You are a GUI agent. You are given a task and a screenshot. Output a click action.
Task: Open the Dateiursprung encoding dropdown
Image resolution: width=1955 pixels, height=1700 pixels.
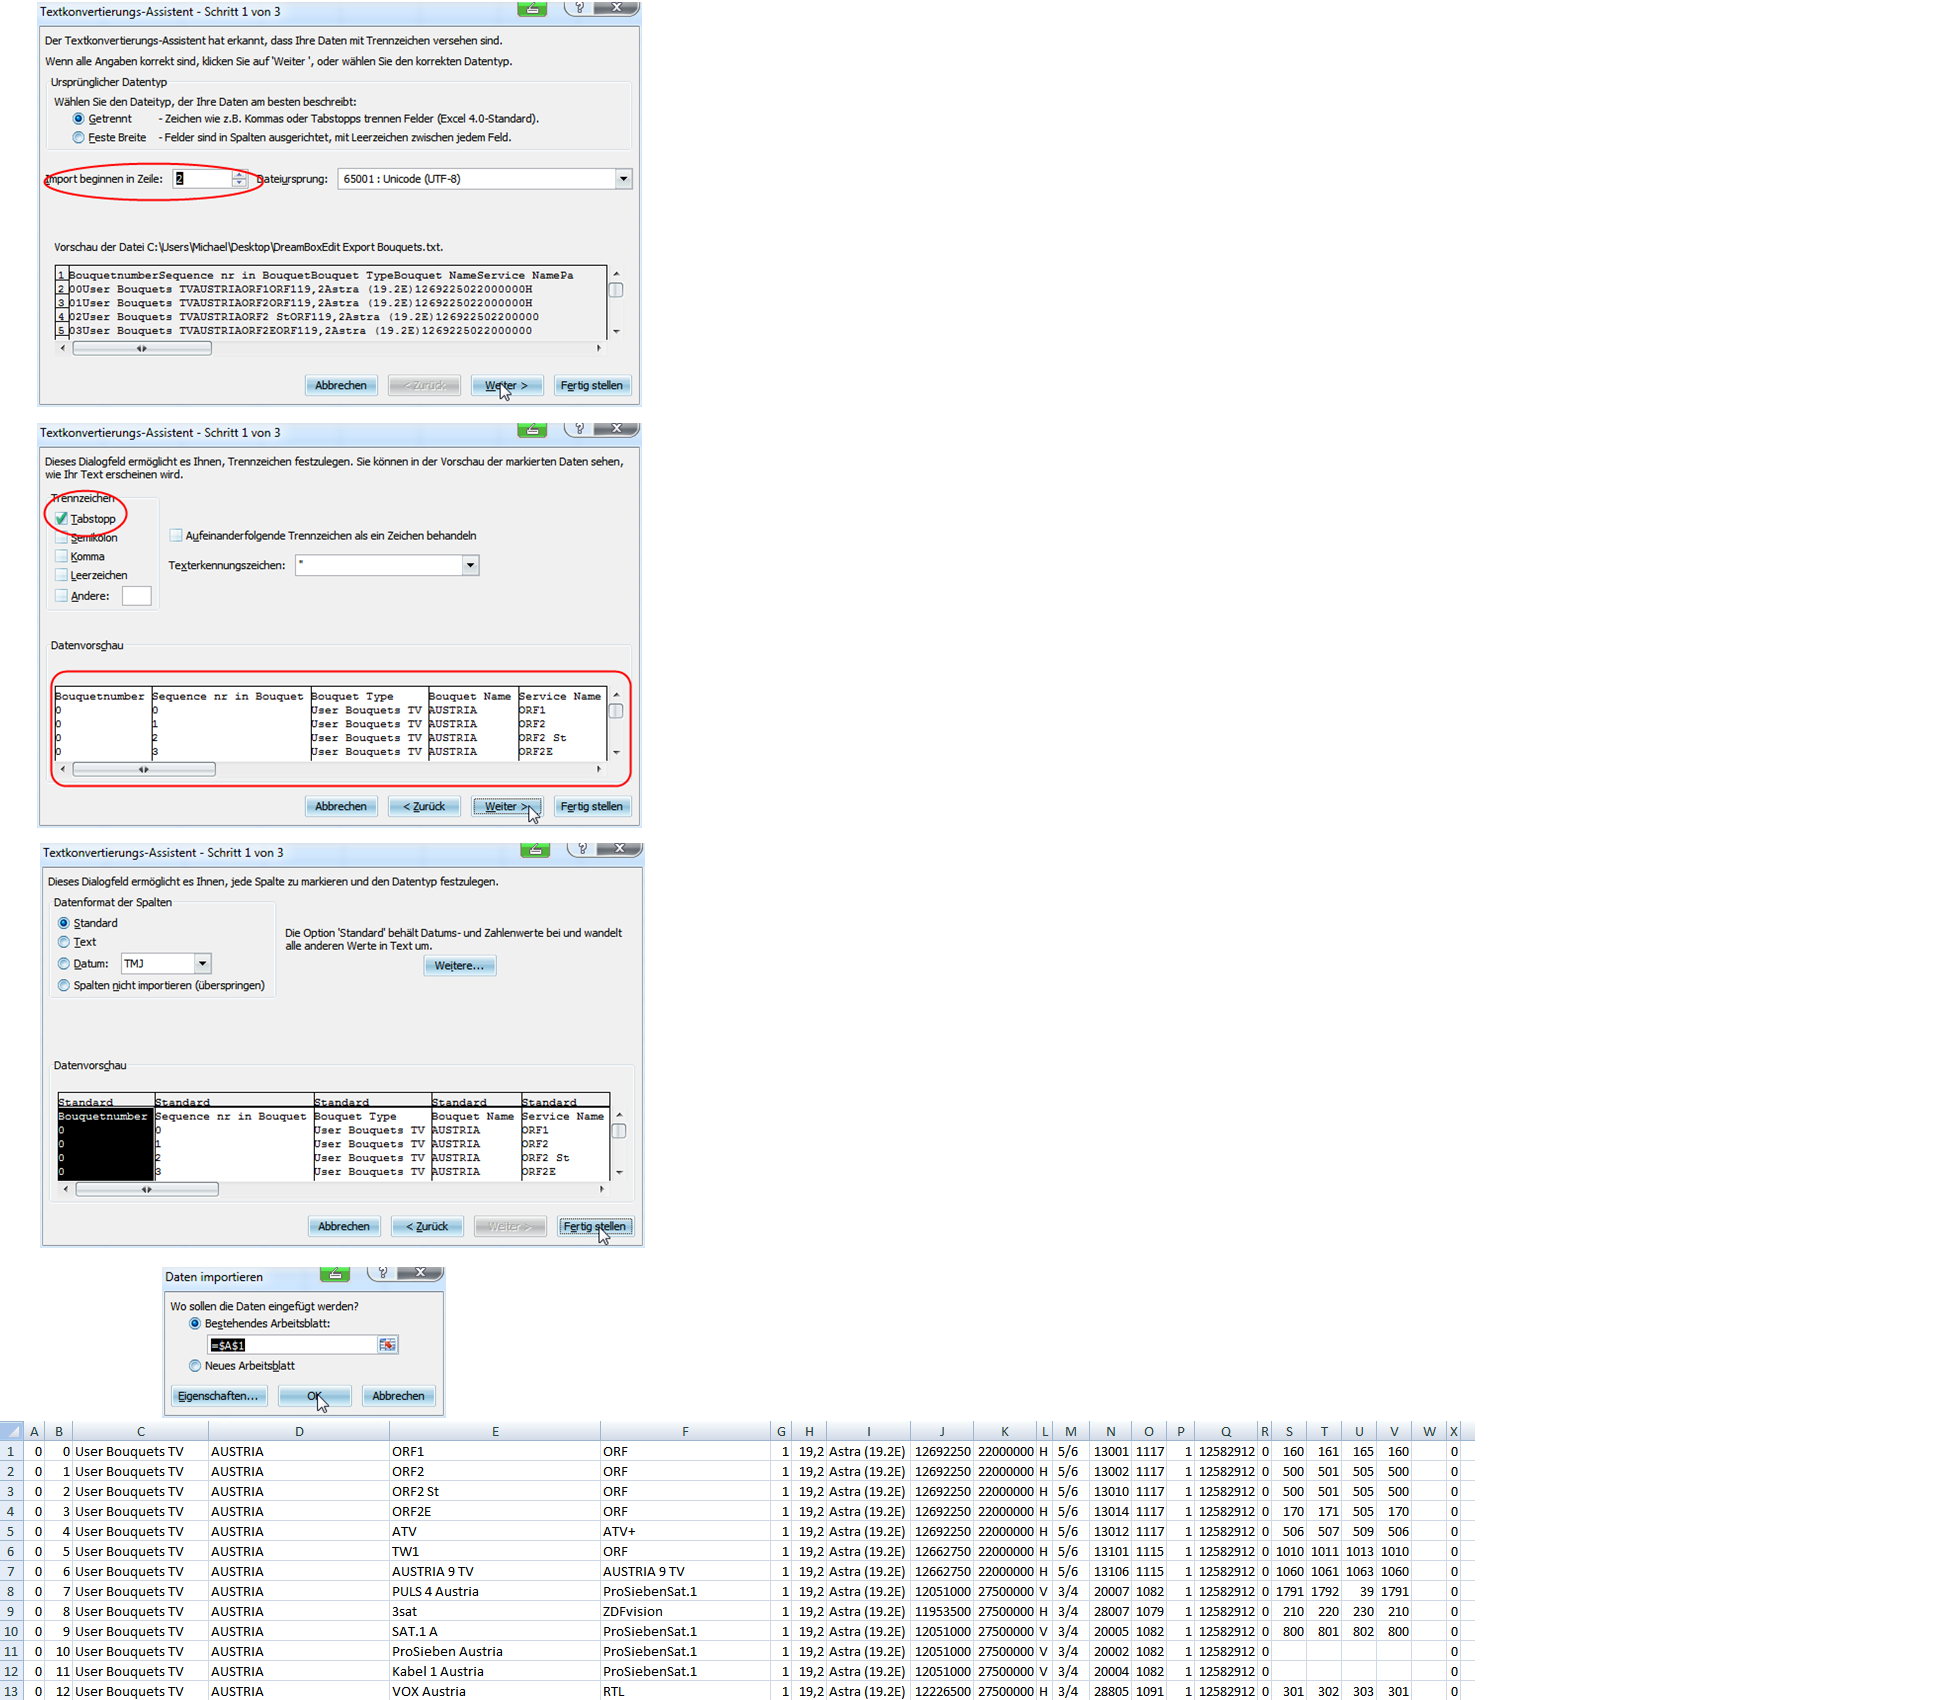pos(623,179)
